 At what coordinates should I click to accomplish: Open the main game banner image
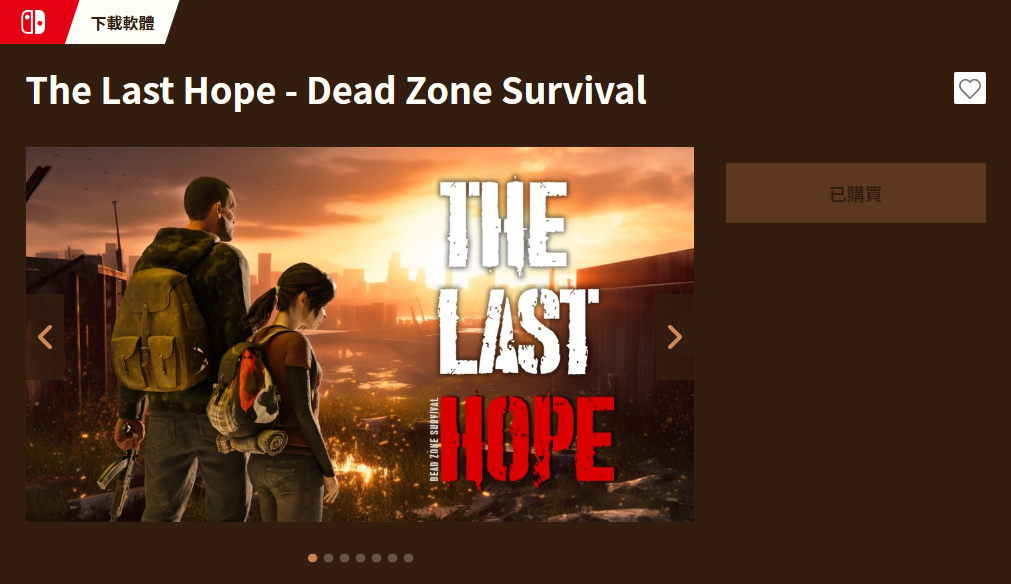(x=360, y=334)
